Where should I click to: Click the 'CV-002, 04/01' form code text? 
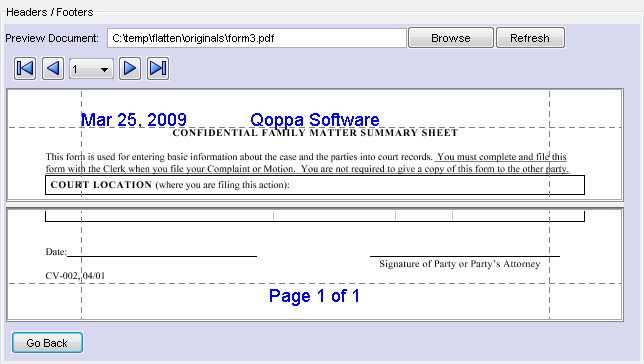point(75,276)
